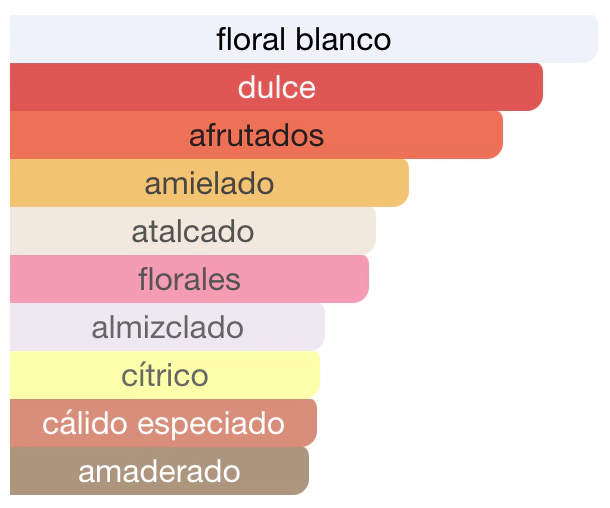This screenshot has height=508, width=610.
Task: Click the word 'amaderado'
Action: pyautogui.click(x=160, y=471)
